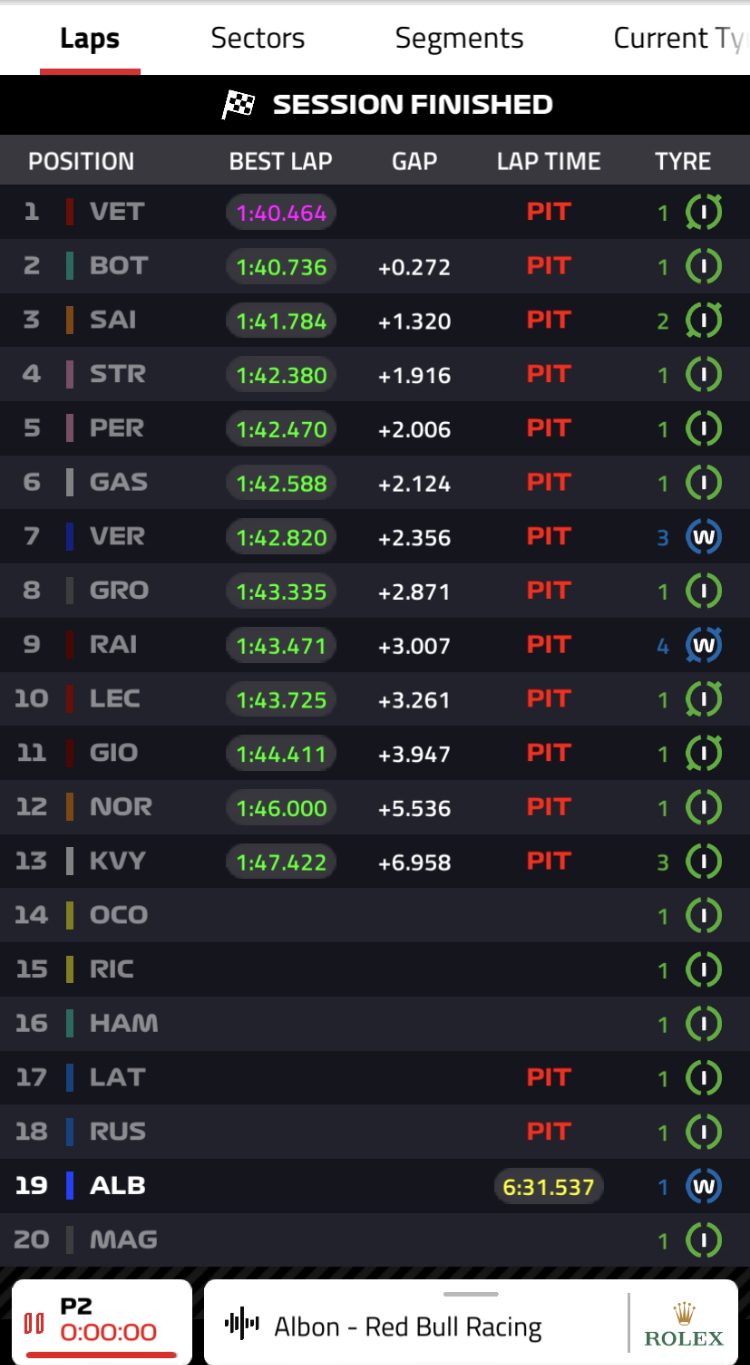
Task: Click the Rolex sponsor logo
Action: (x=683, y=1325)
